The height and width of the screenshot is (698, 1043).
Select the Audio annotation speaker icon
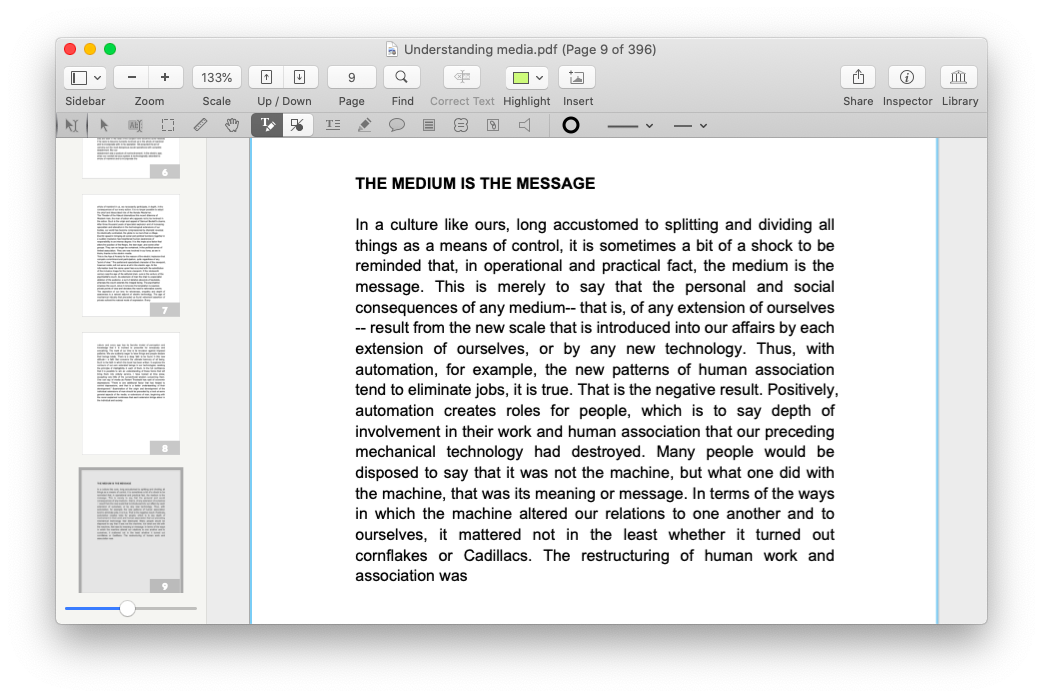click(x=525, y=125)
